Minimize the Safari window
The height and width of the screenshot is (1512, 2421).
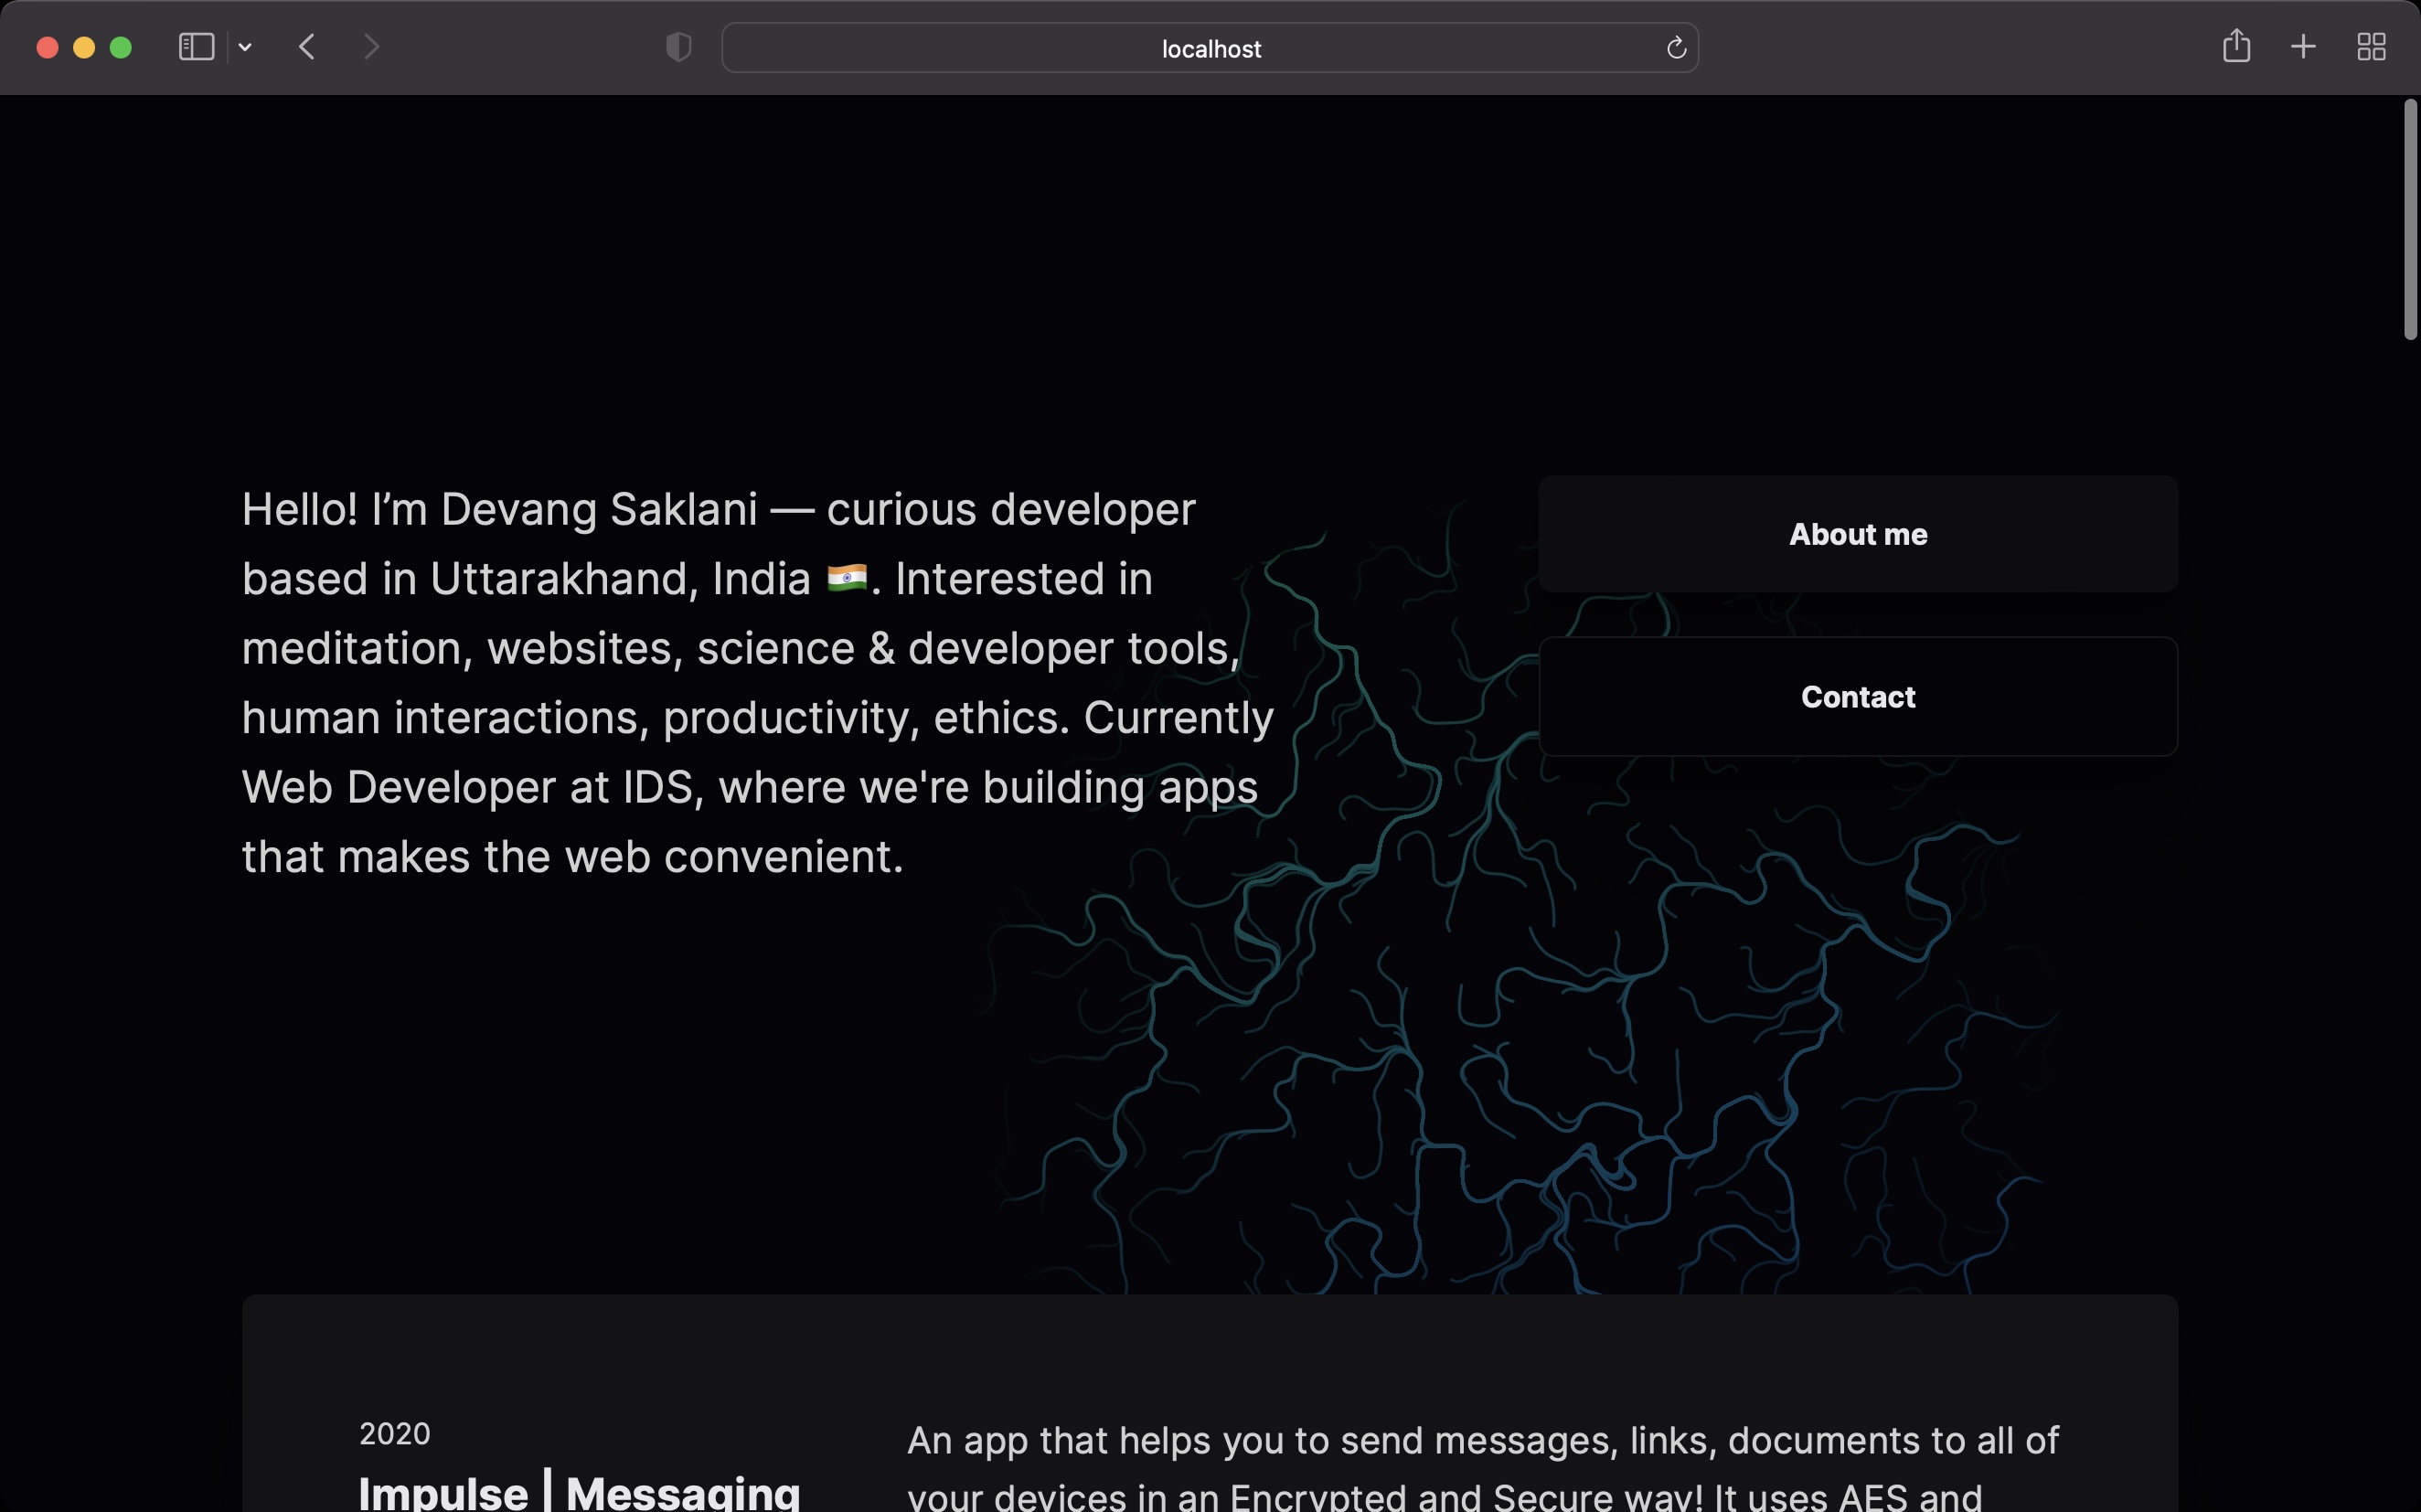click(83, 46)
